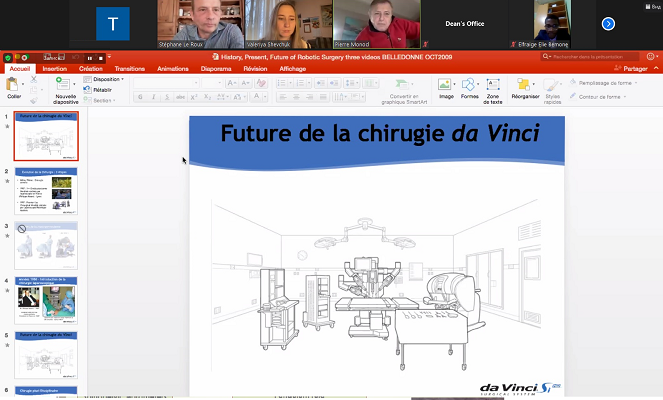
Task: Click the decrease indent icon
Action: coord(321,83)
